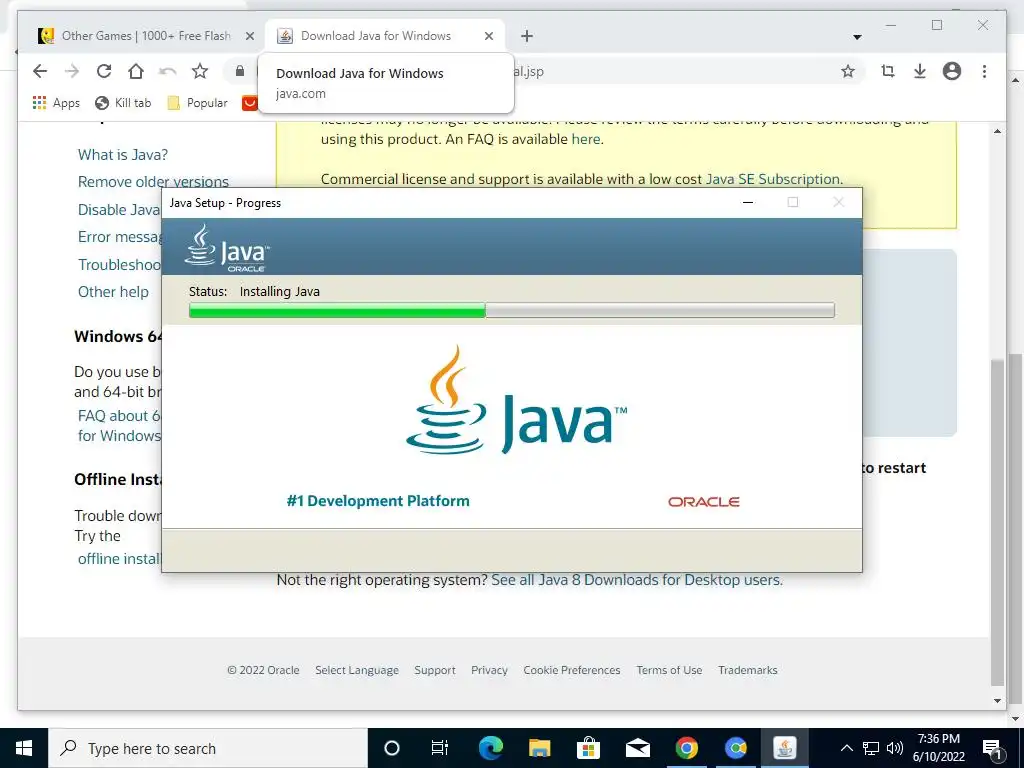Viewport: 1024px width, 768px height.
Task: Click the browser forward arrow
Action: pos(72,71)
